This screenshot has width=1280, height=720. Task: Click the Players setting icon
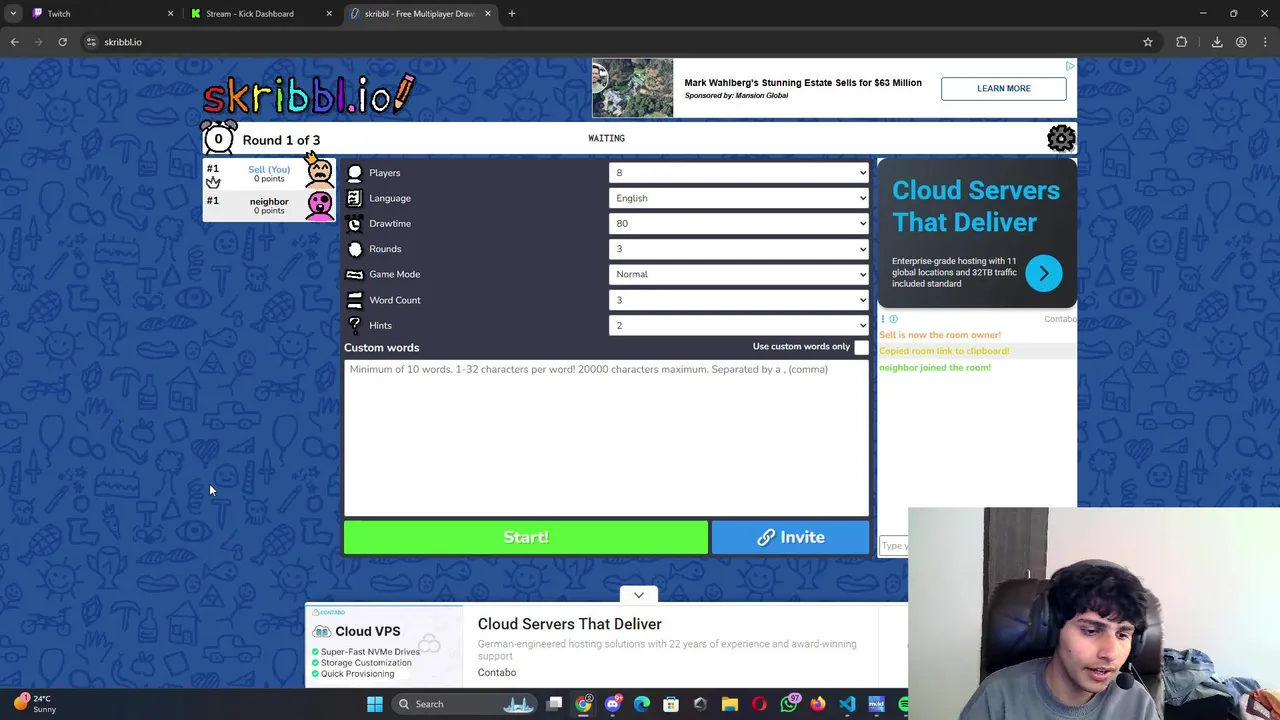[354, 173]
